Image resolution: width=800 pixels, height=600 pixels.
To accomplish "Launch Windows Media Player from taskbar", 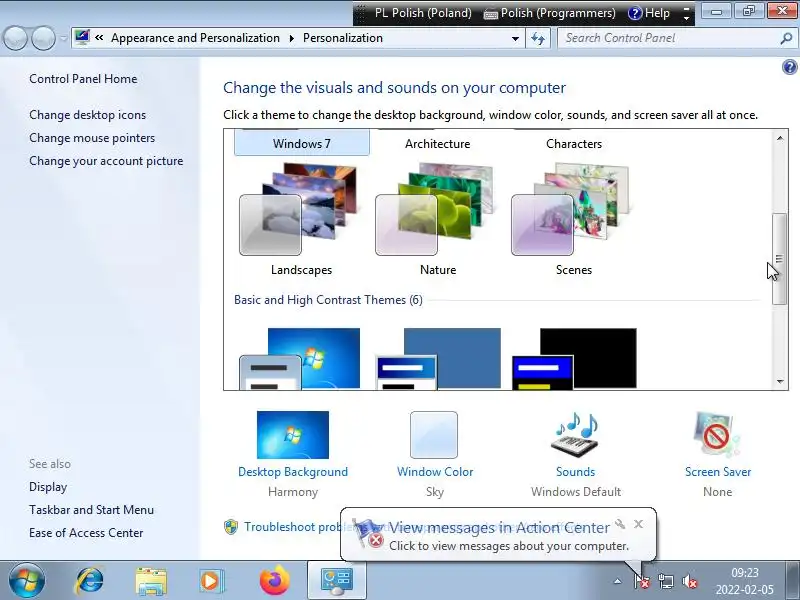I will click(x=211, y=581).
